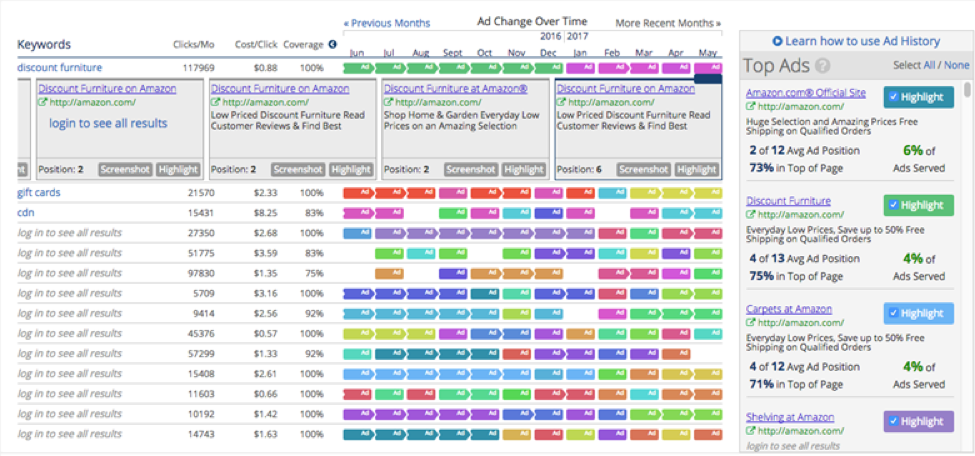The width and height of the screenshot is (975, 456).
Task: Navigate to More Recent Months
Action: pos(667,23)
